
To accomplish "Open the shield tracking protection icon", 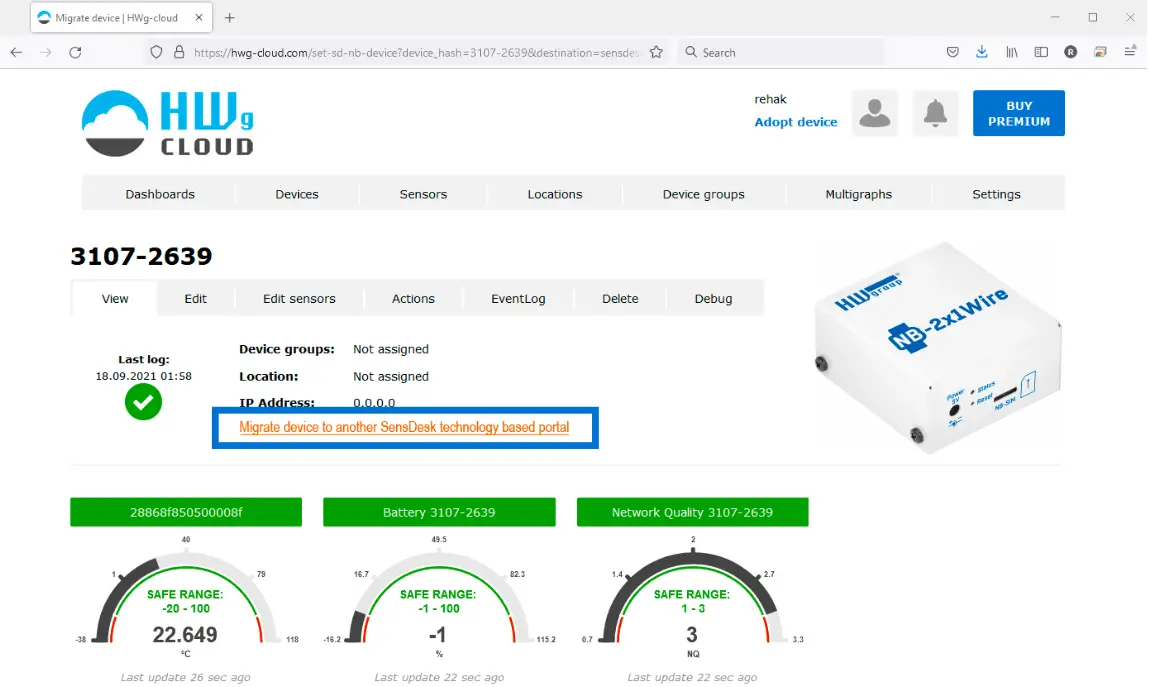I will (x=156, y=52).
